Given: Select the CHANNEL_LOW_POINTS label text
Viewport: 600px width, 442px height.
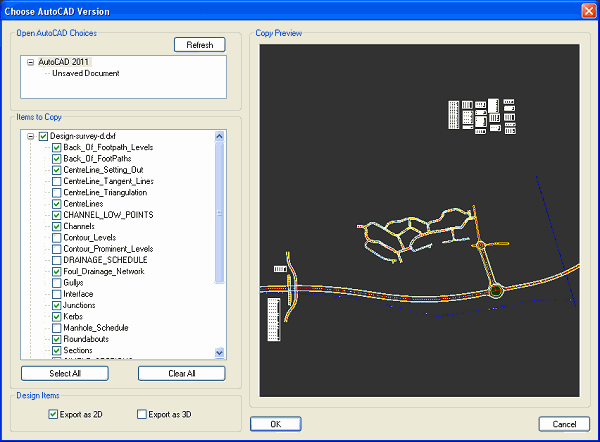Looking at the screenshot, I should 108,215.
